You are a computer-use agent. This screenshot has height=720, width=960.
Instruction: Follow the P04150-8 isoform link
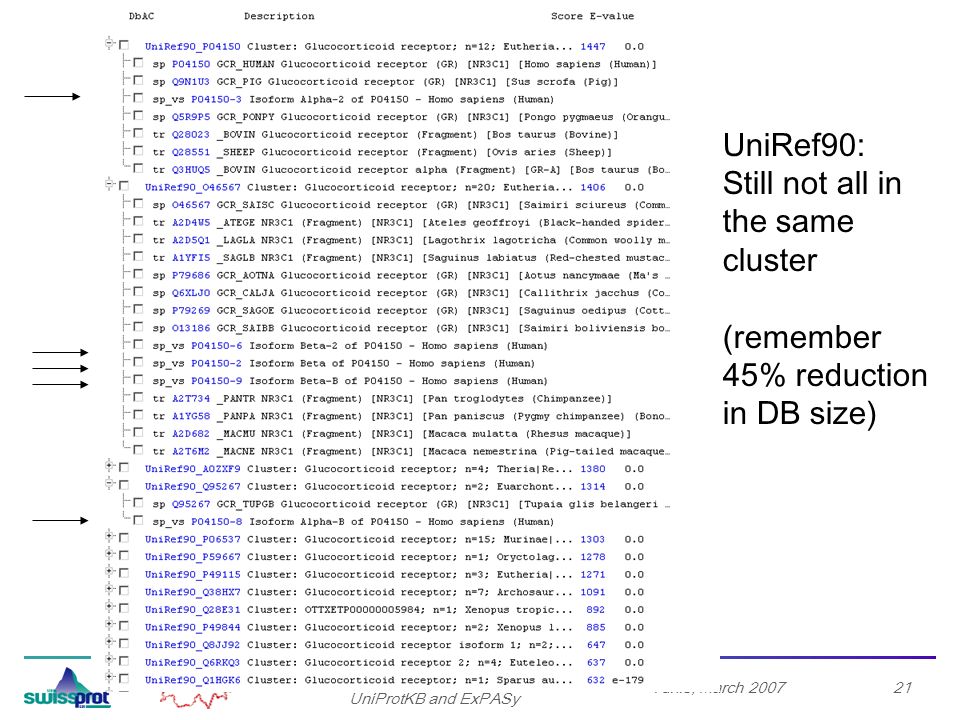click(x=216, y=522)
